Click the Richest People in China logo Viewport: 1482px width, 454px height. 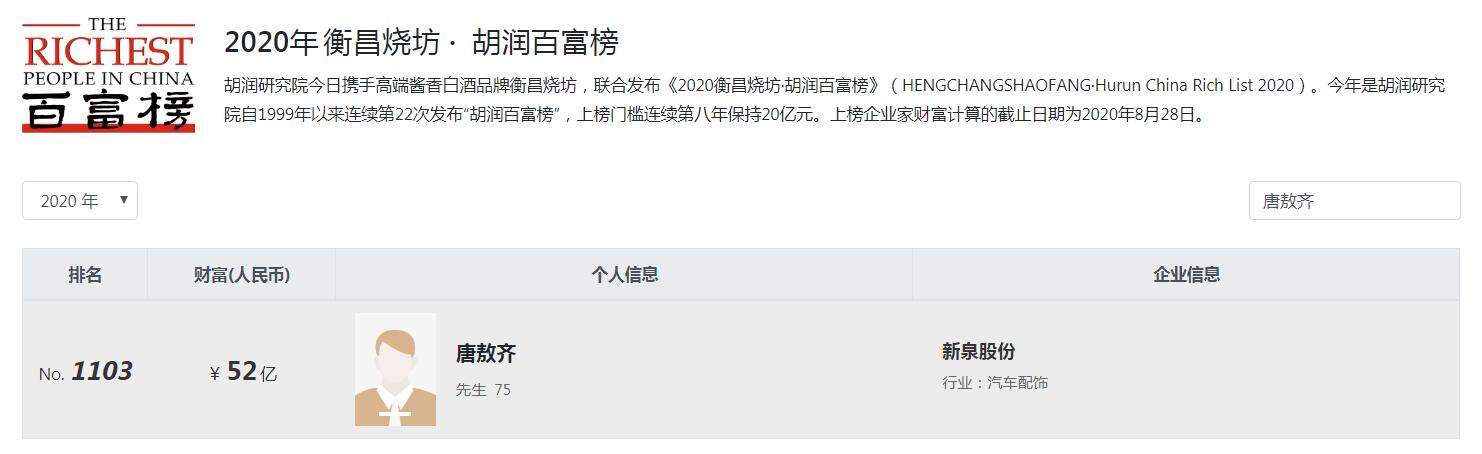108,75
